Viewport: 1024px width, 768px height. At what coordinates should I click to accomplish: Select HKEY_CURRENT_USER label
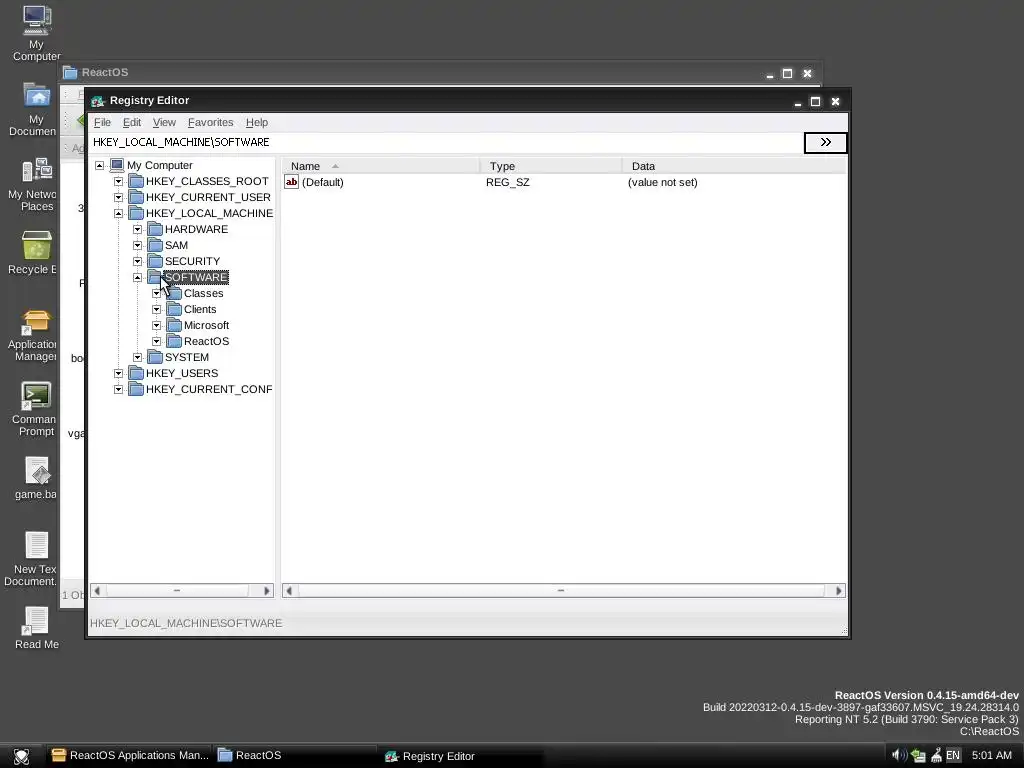click(208, 197)
